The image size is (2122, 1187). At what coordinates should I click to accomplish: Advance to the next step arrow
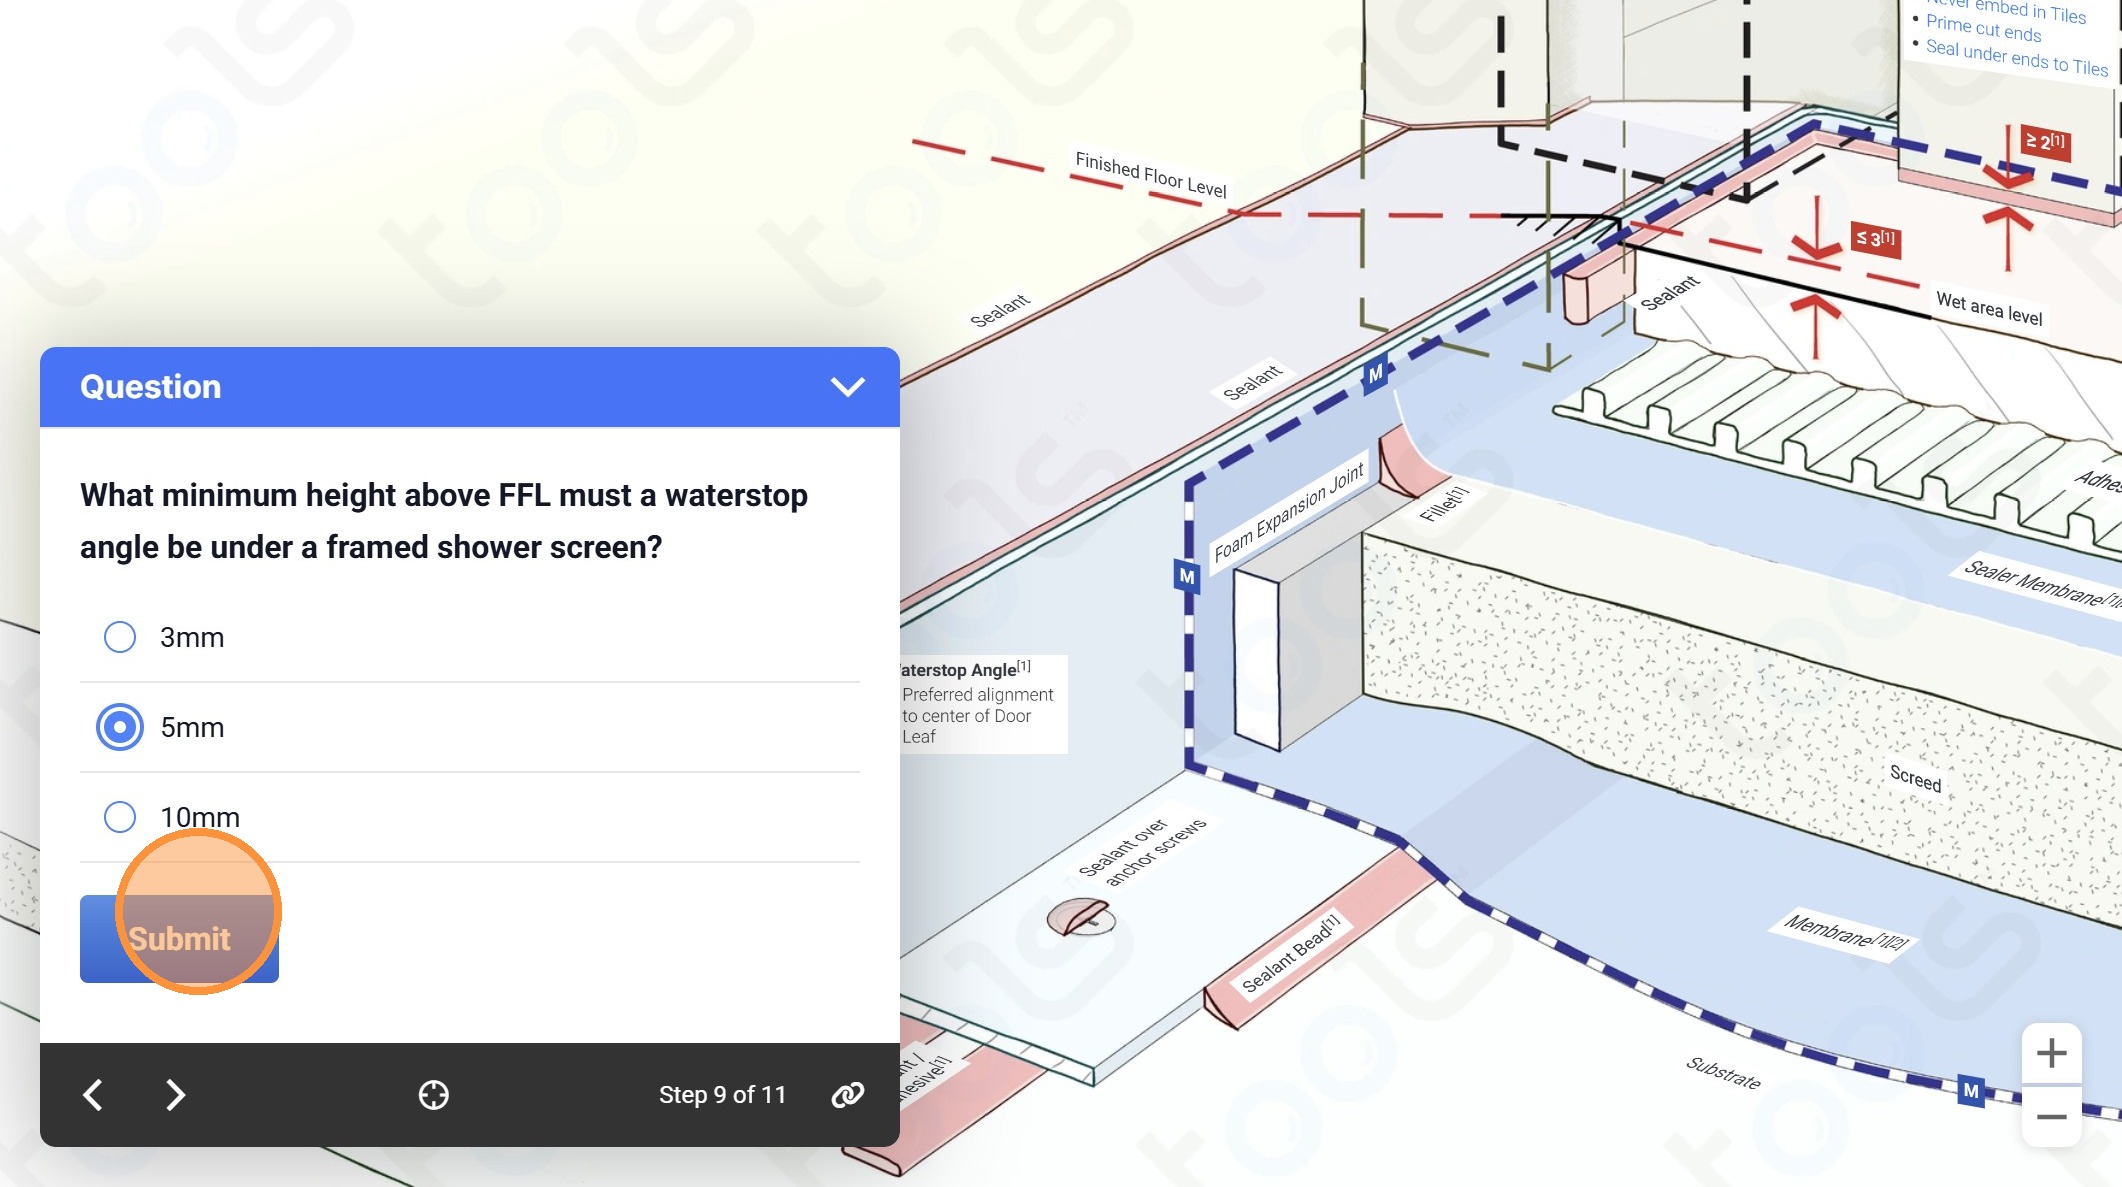pos(175,1095)
